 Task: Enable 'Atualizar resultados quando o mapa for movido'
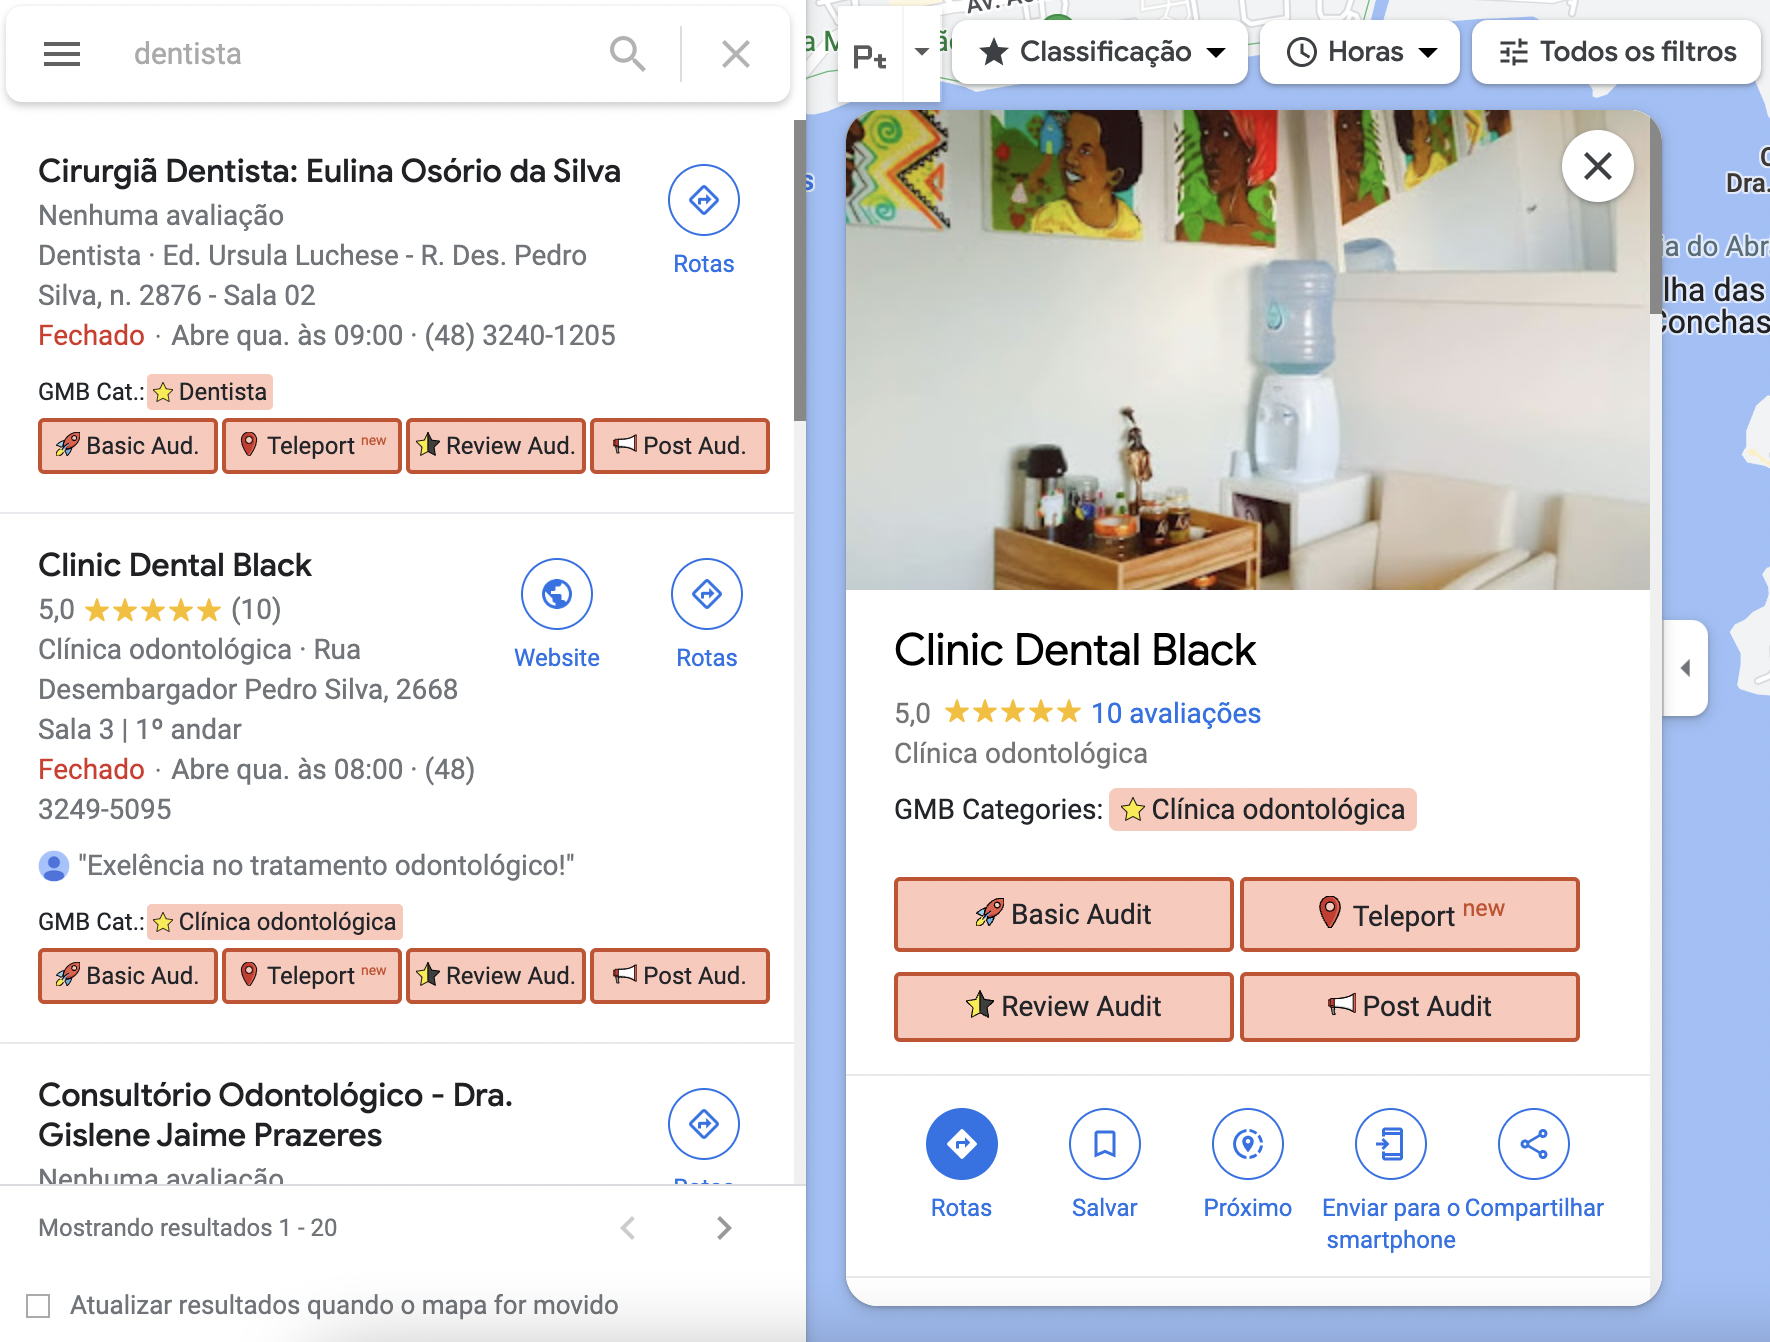39,1304
